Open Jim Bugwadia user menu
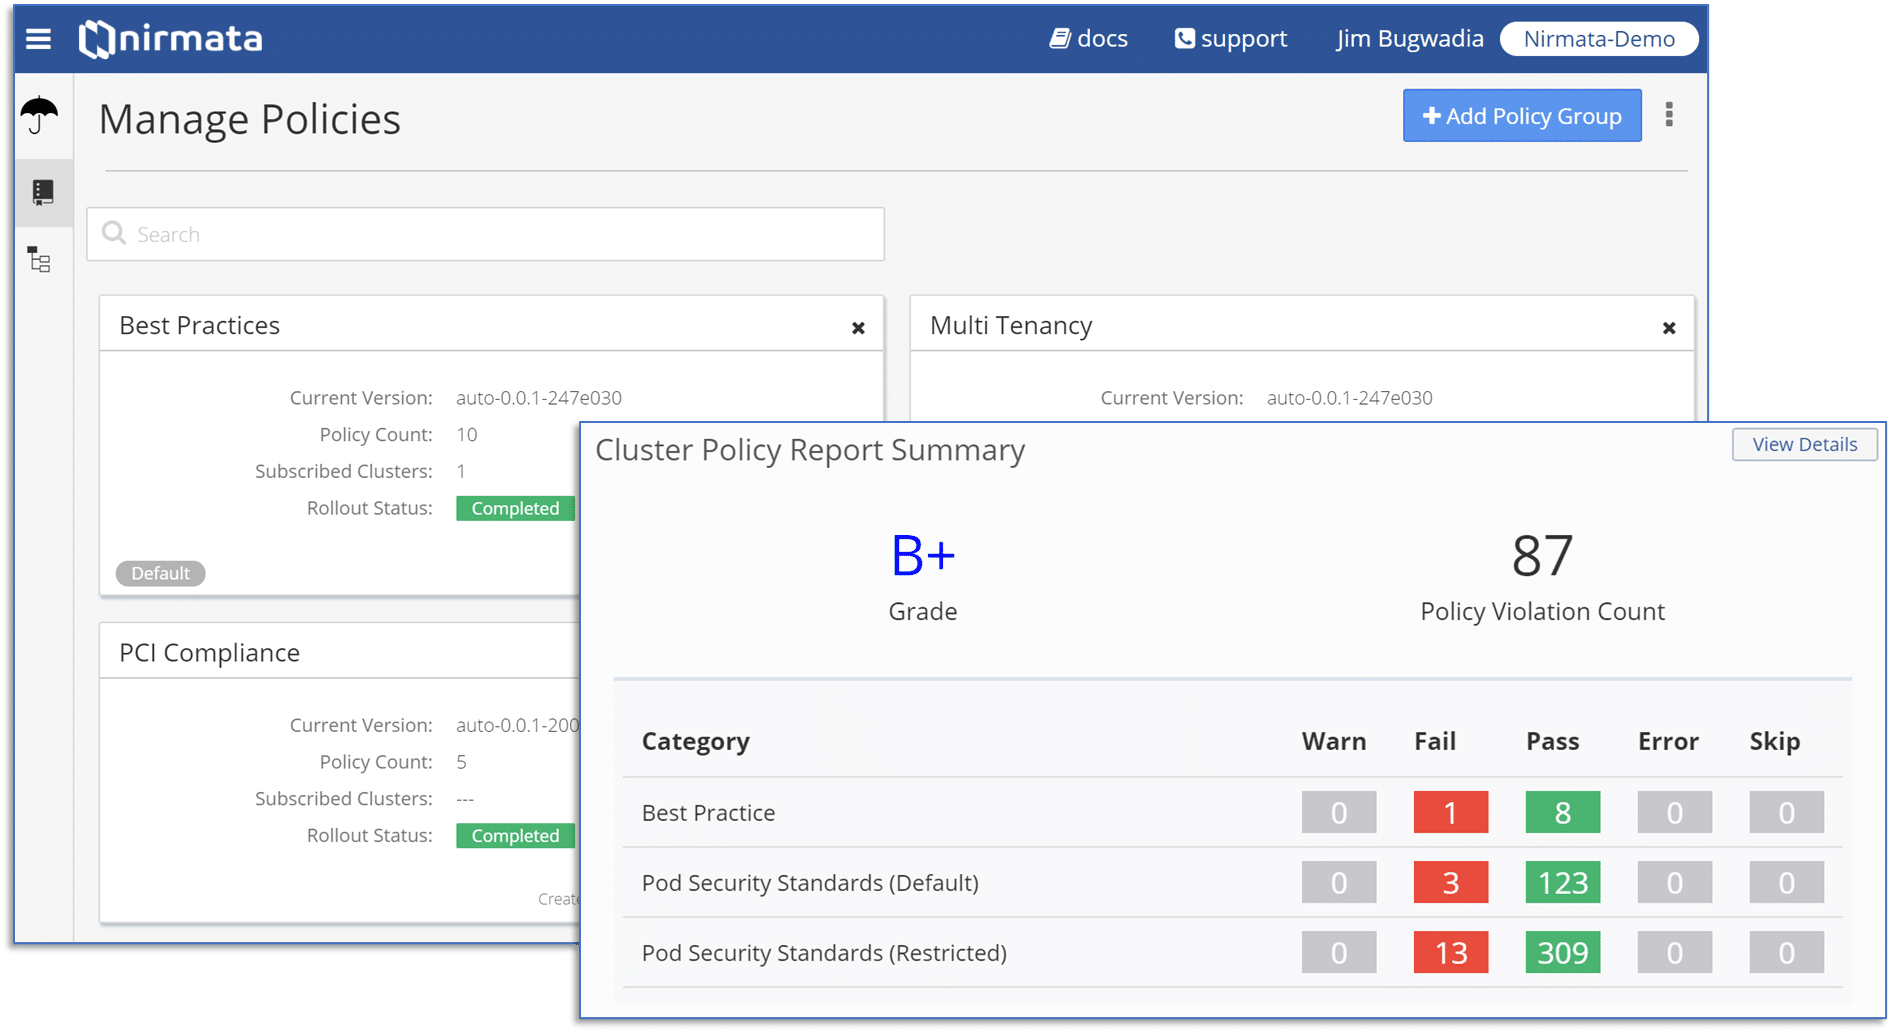Viewport: 1891px width, 1032px height. [1410, 39]
